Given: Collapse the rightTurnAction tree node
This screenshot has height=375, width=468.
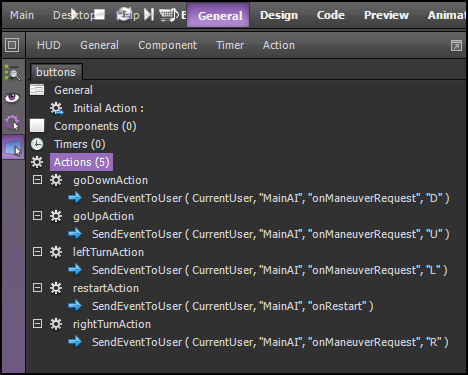Looking at the screenshot, I should coord(37,324).
